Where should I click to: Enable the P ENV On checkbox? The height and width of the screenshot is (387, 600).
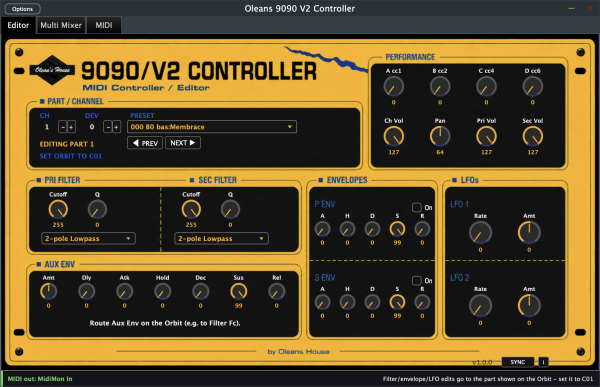pos(416,207)
